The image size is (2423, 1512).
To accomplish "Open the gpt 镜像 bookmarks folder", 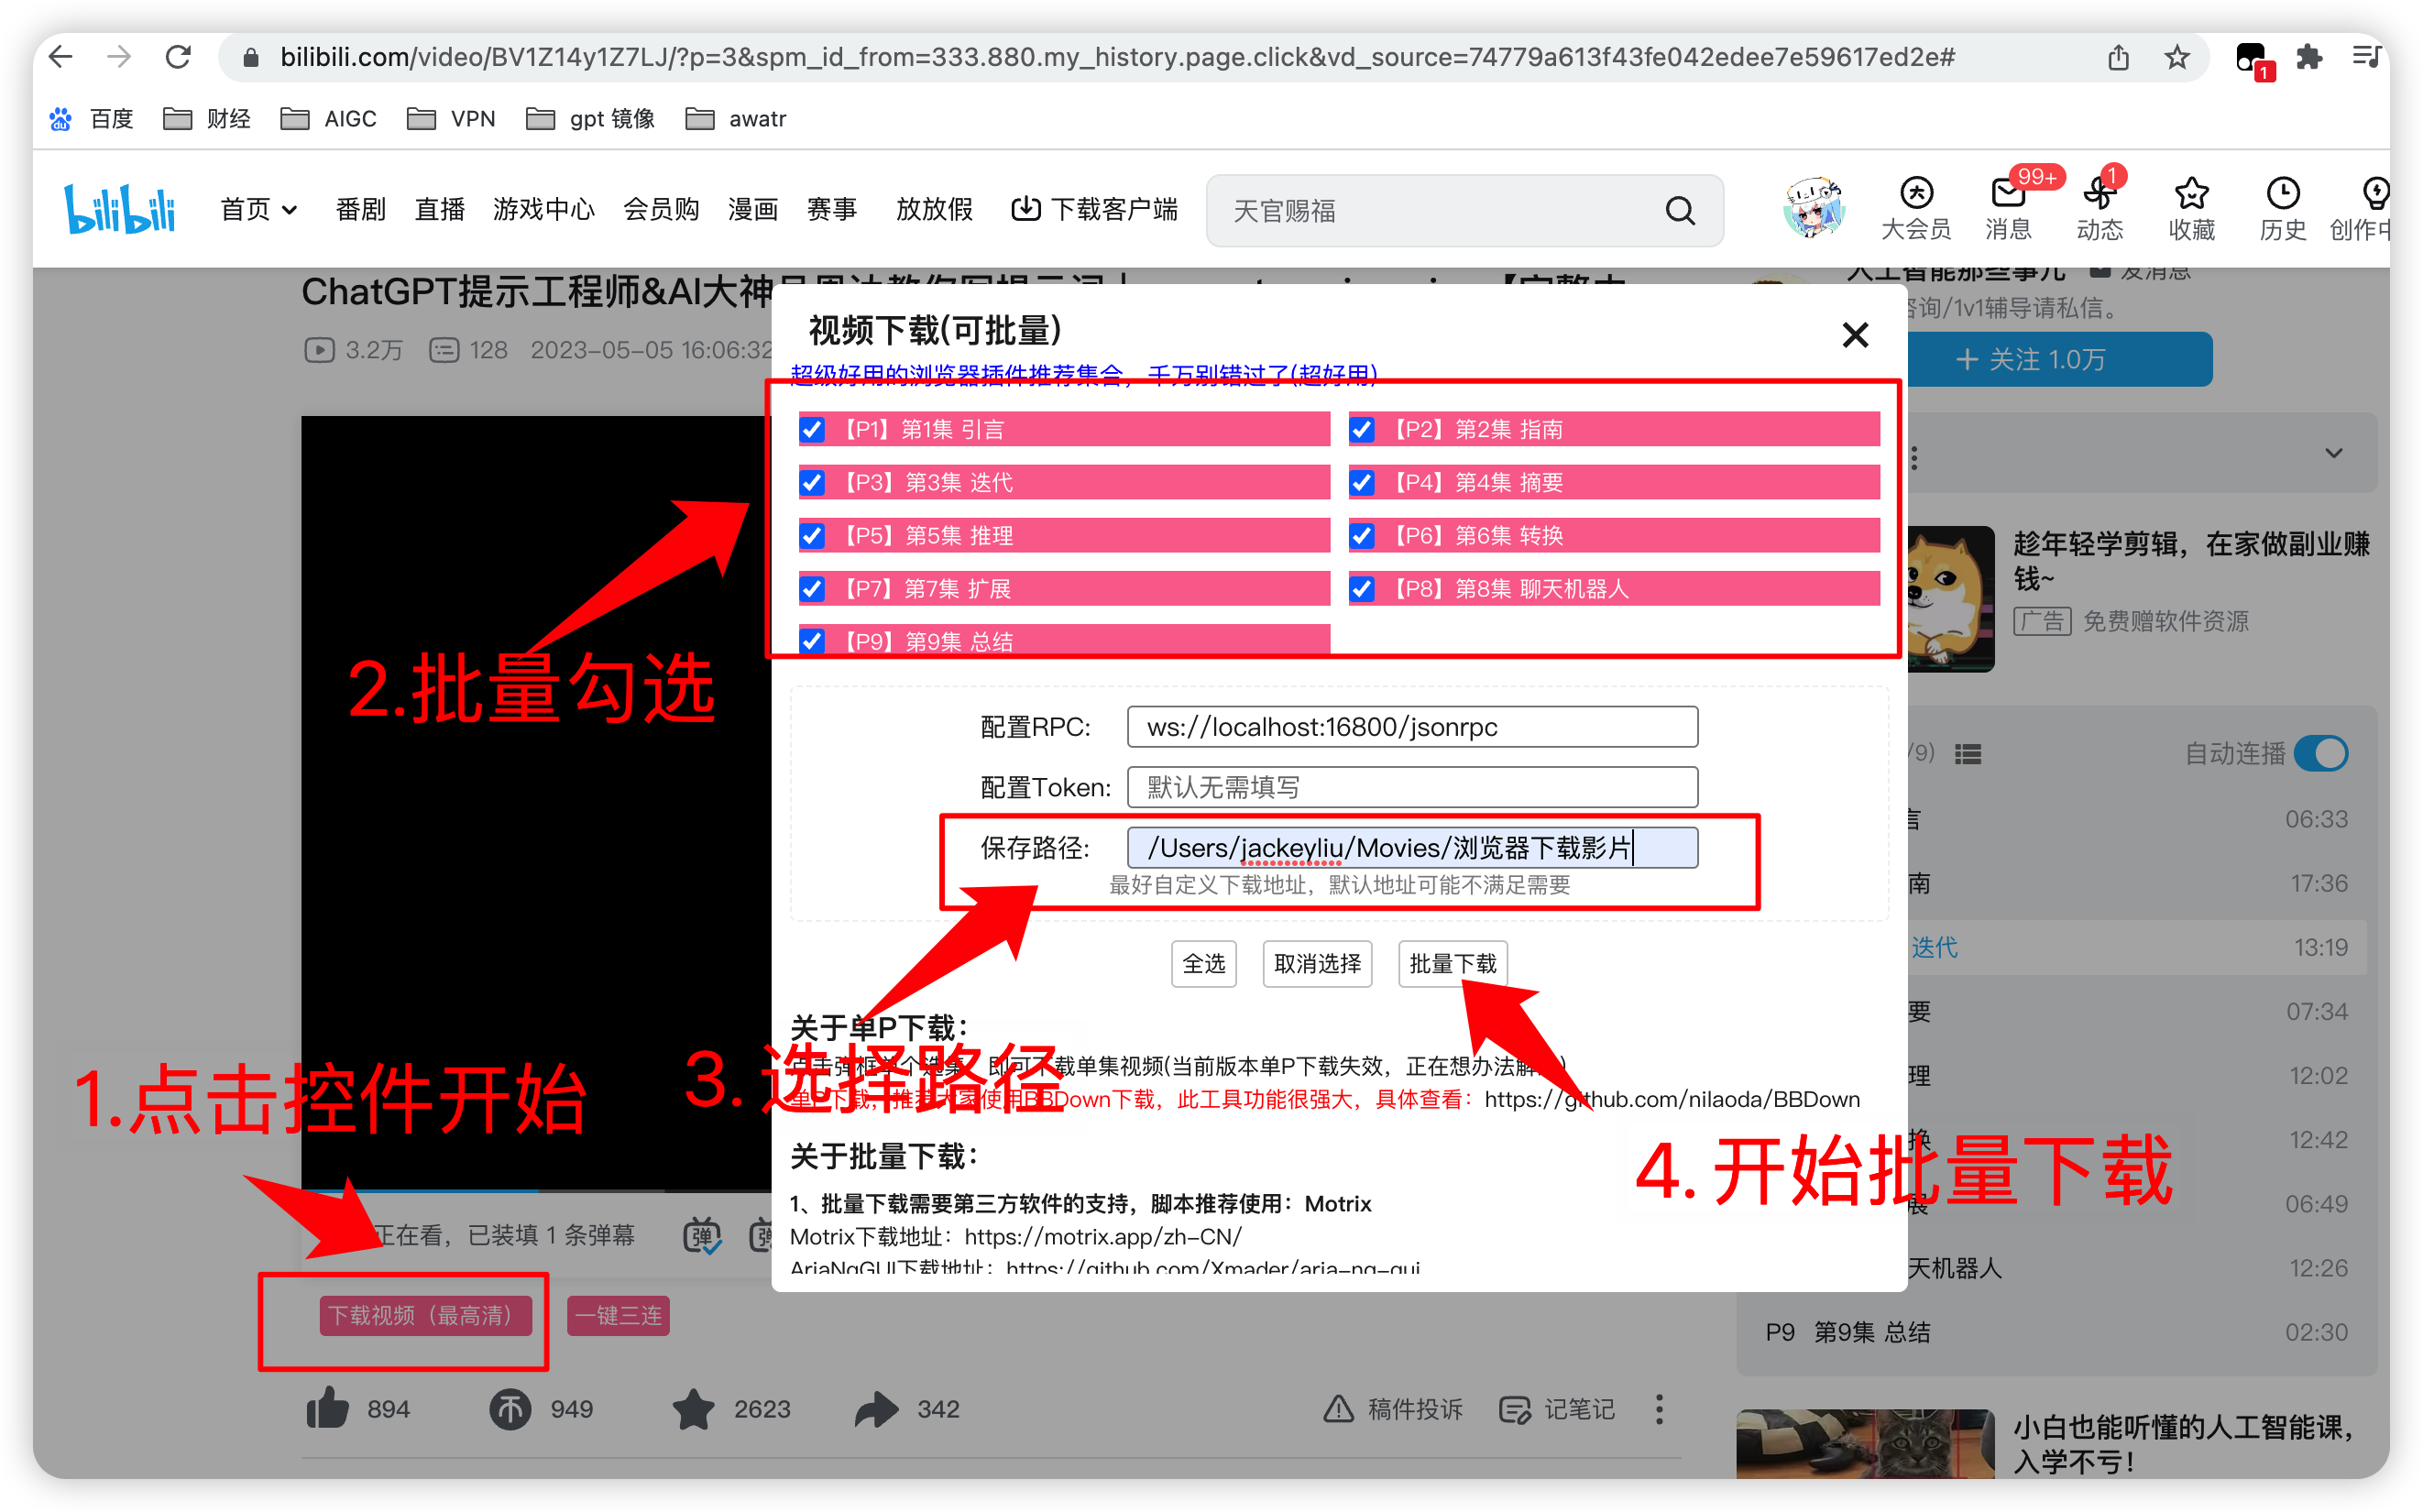I will point(590,118).
